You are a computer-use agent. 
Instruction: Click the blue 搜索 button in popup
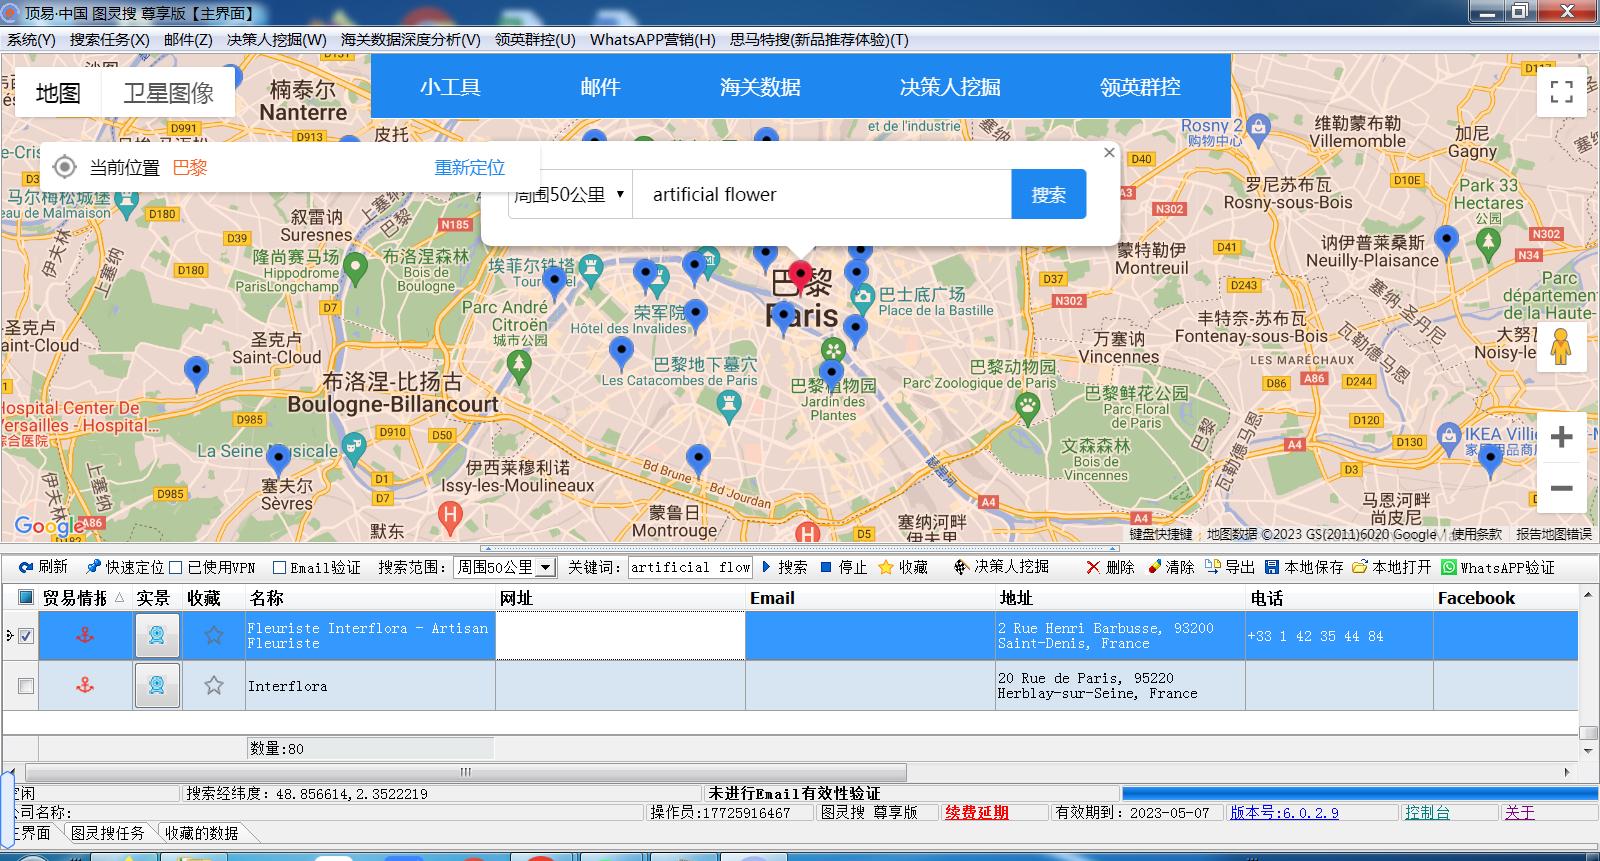[x=1049, y=194]
